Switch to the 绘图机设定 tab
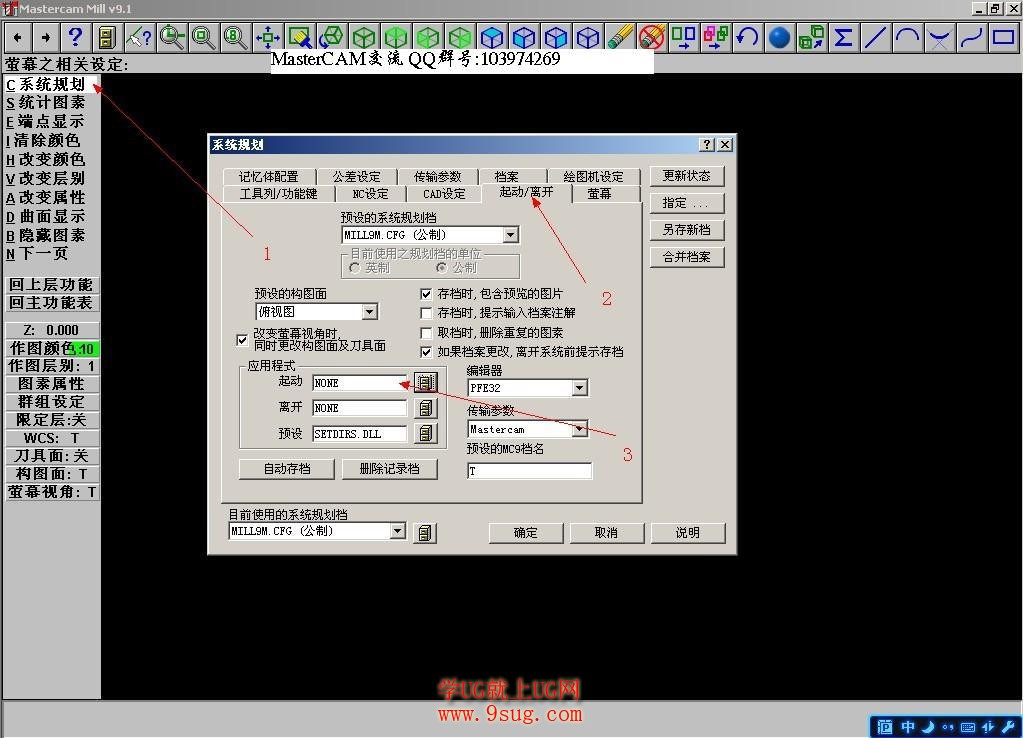 tap(593, 176)
